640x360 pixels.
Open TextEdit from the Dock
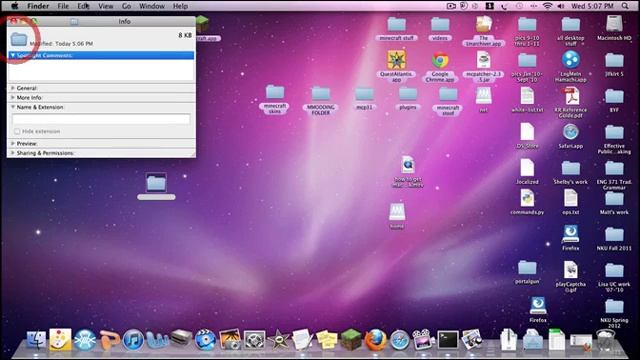pos(302,340)
